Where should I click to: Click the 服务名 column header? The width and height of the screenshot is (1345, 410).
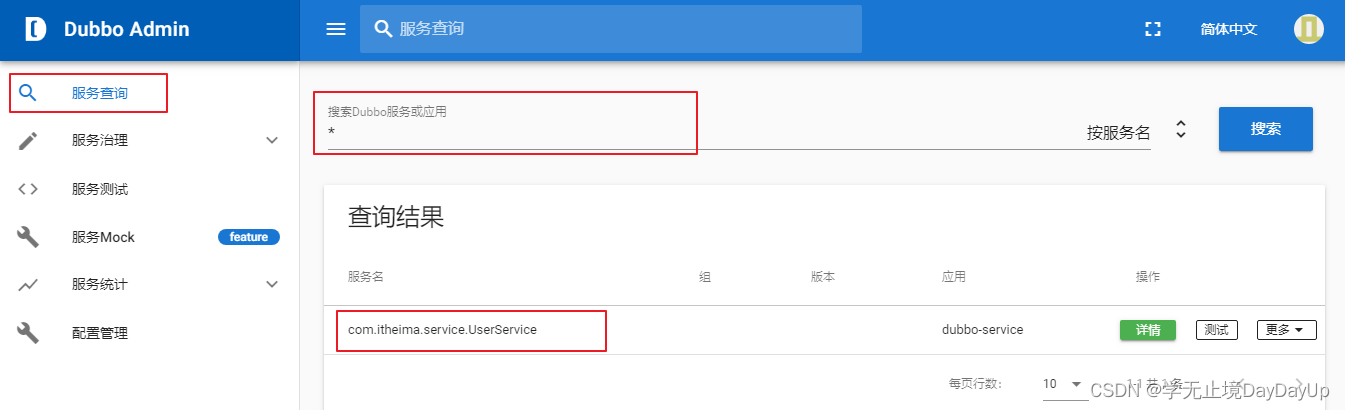[365, 277]
